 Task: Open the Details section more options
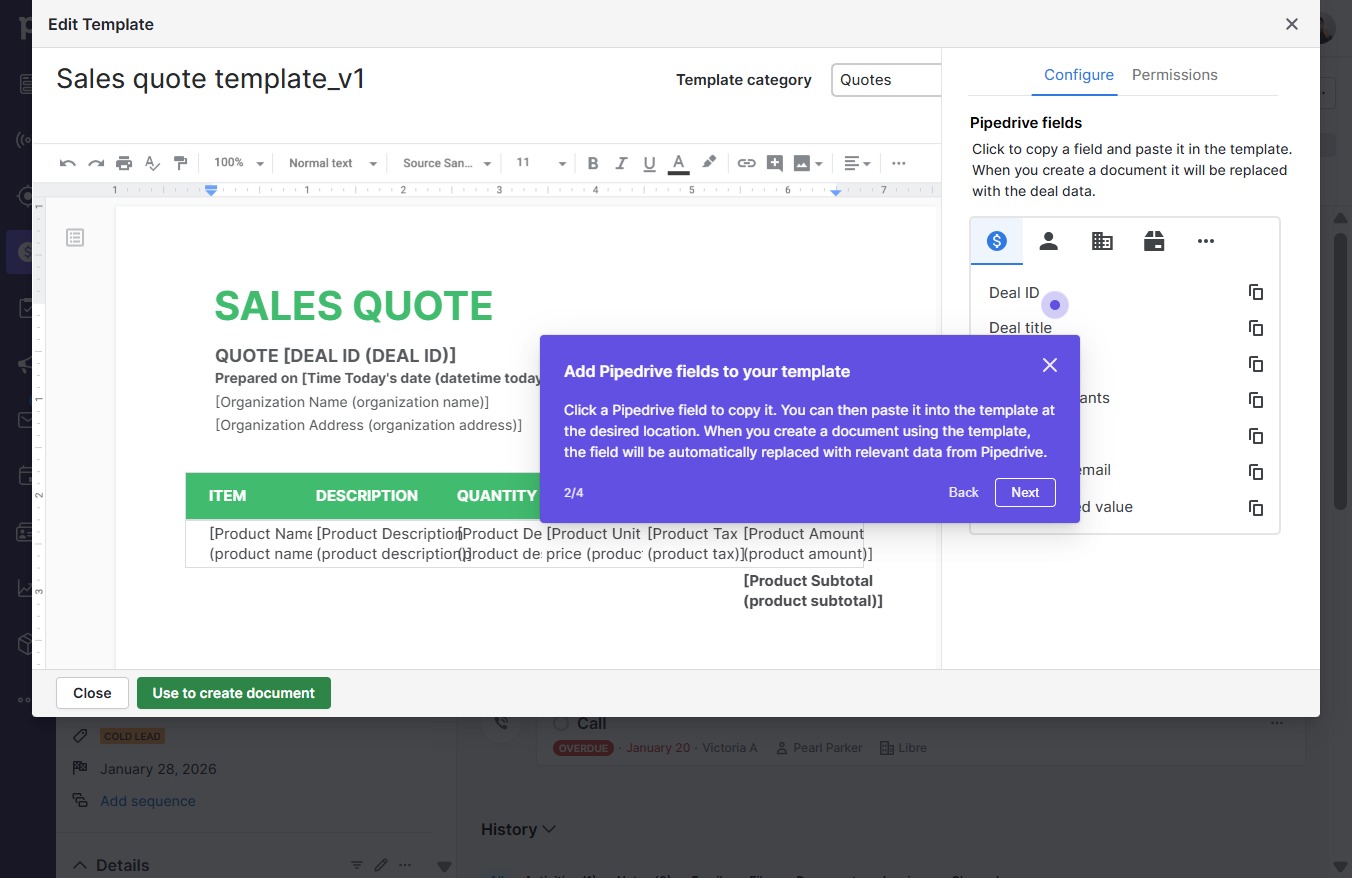pyautogui.click(x=405, y=865)
